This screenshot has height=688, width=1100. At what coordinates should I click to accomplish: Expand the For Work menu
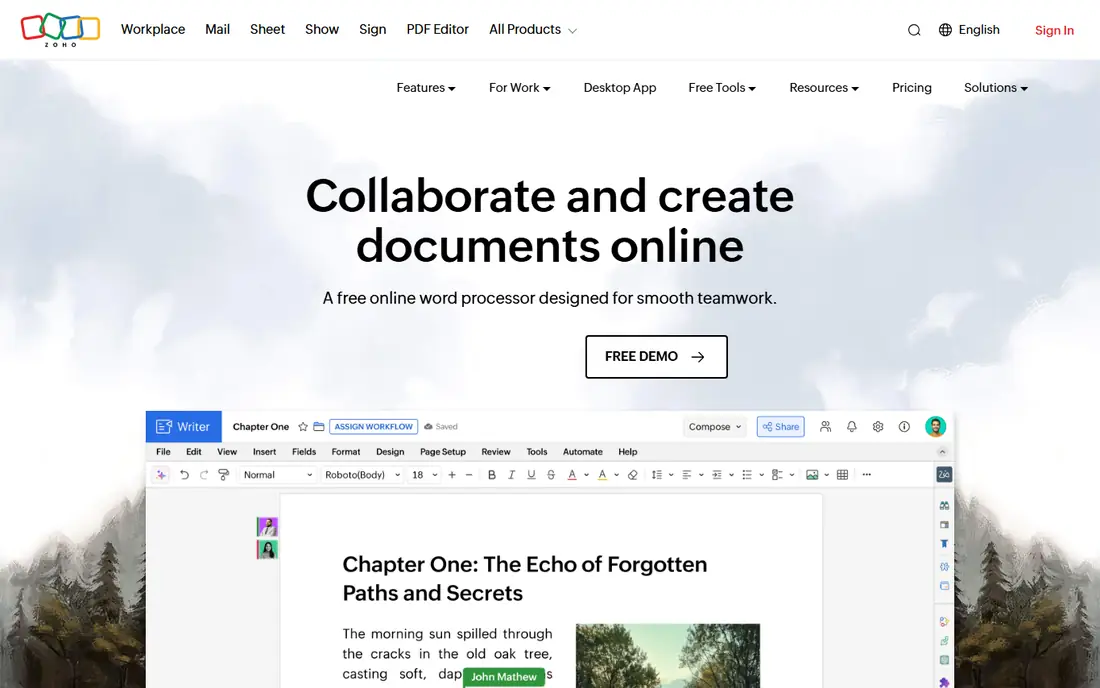(520, 88)
